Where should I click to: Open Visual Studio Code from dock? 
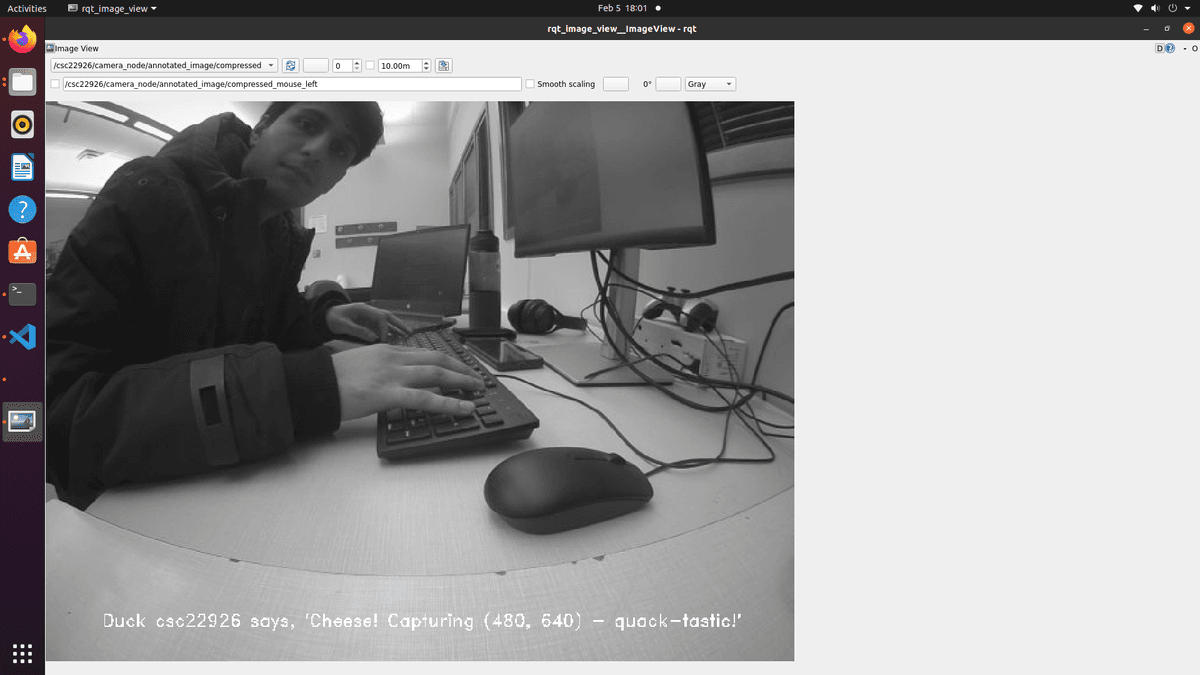pos(22,337)
